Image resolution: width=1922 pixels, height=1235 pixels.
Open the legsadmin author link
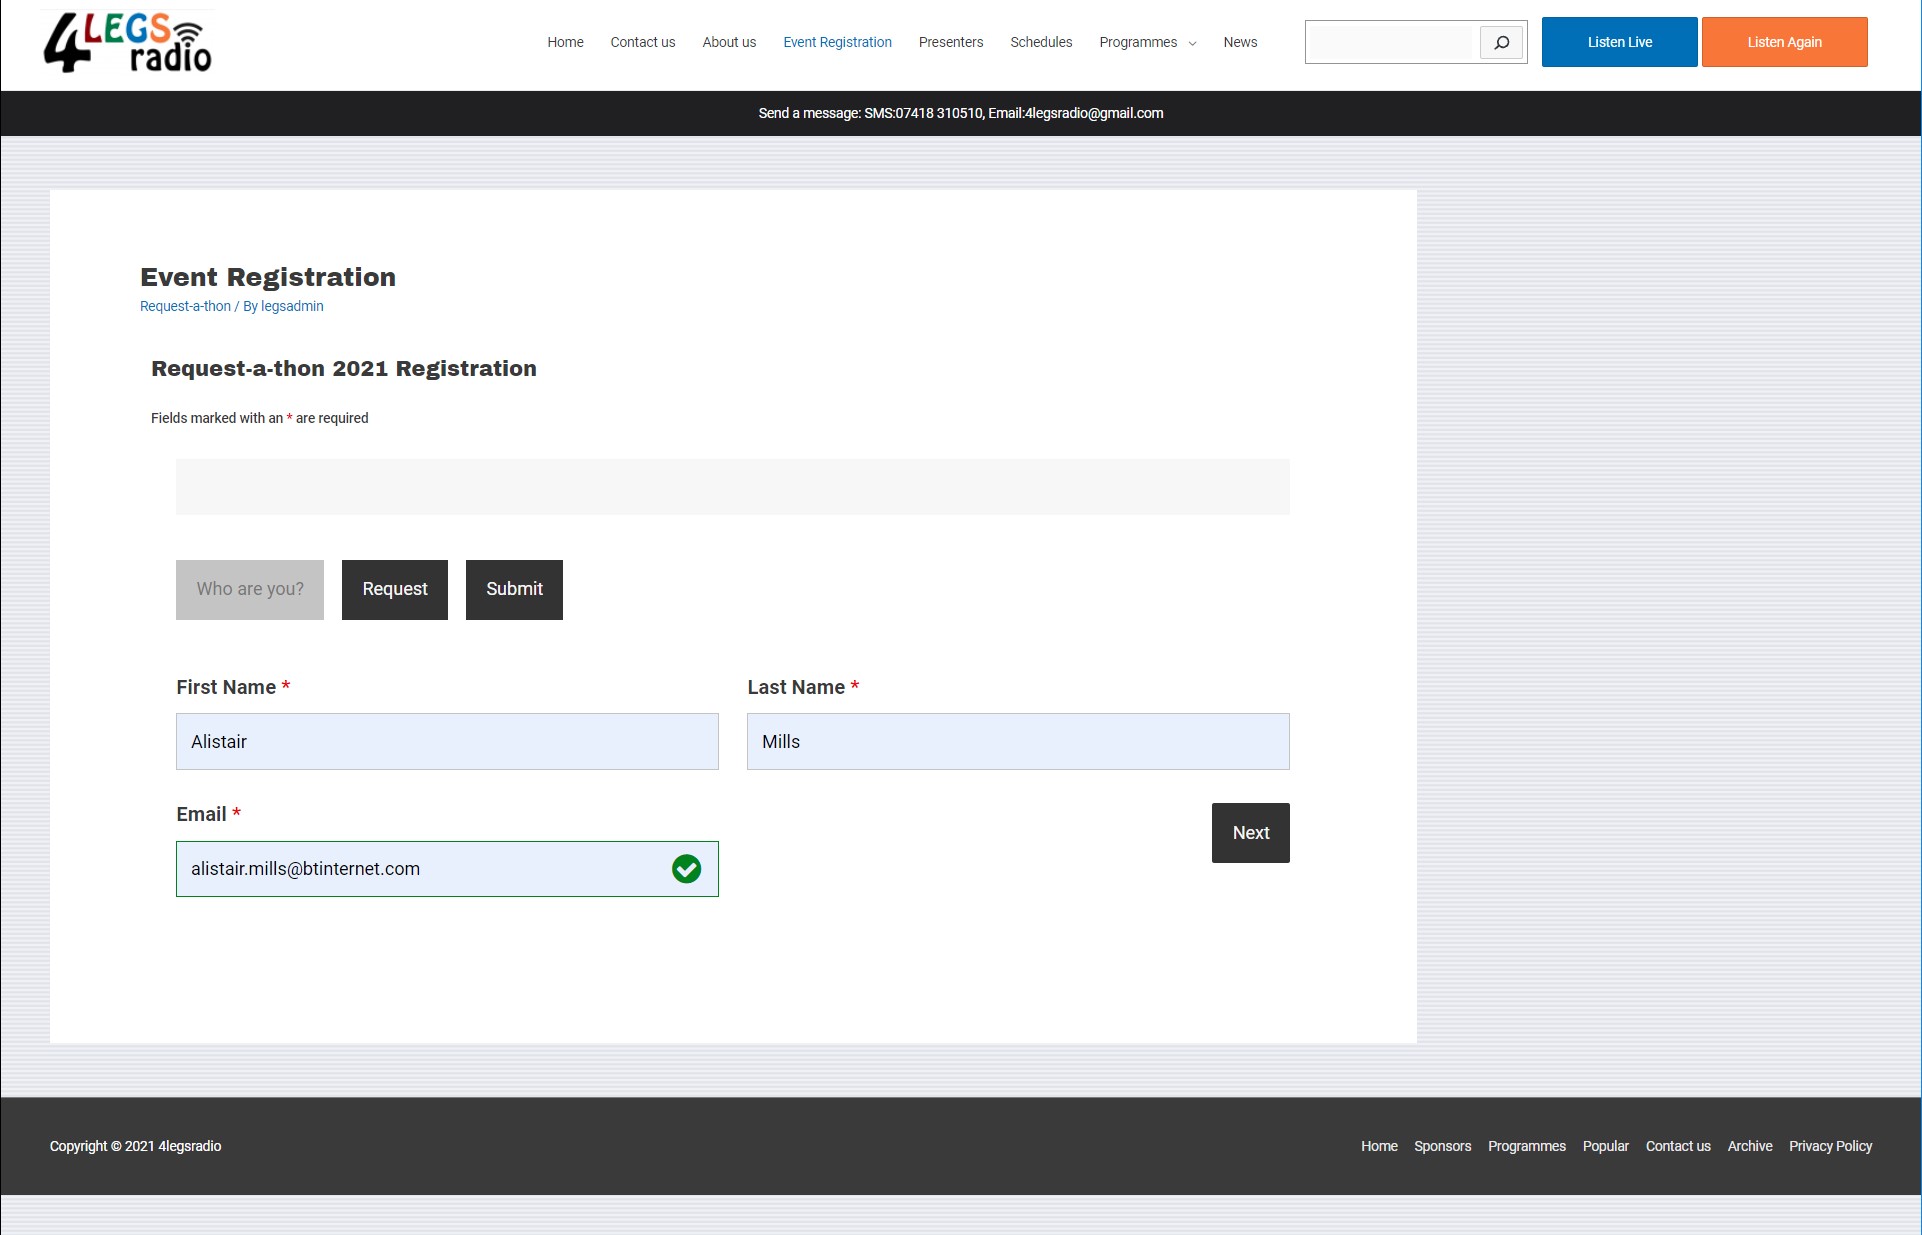[x=292, y=306]
